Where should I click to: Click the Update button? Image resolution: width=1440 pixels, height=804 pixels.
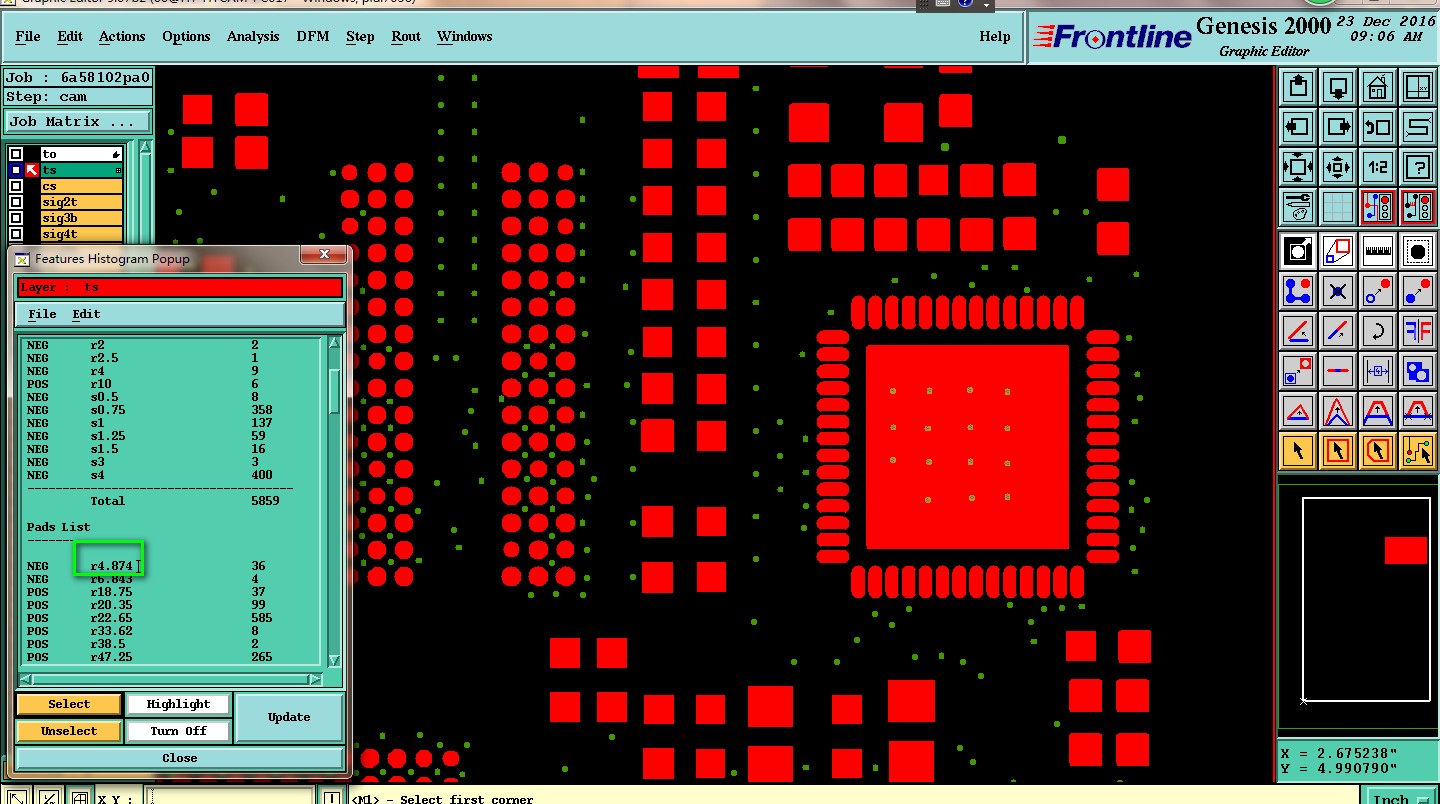[289, 717]
